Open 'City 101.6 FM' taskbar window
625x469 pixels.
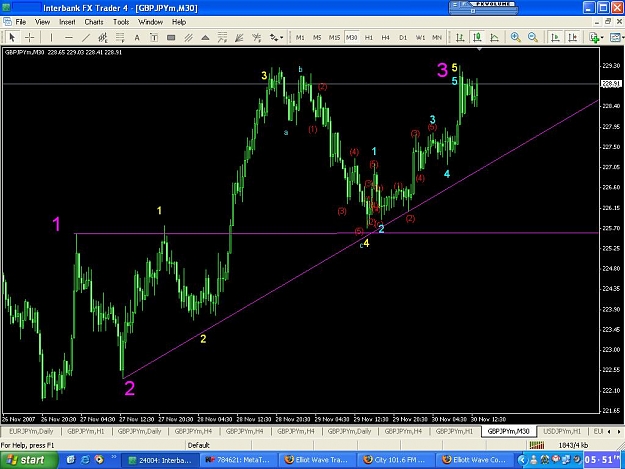pos(396,460)
